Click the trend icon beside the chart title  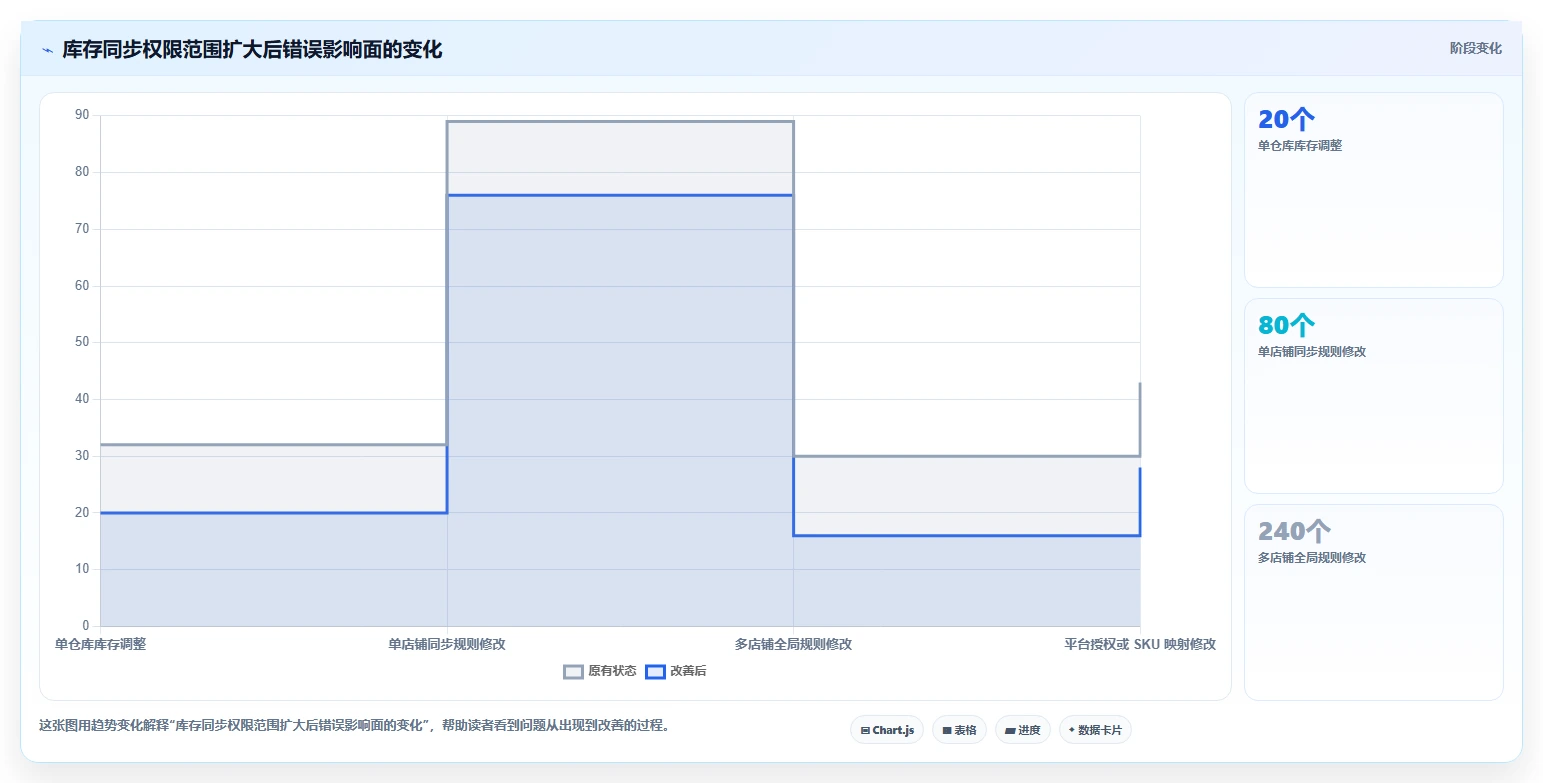(47, 50)
